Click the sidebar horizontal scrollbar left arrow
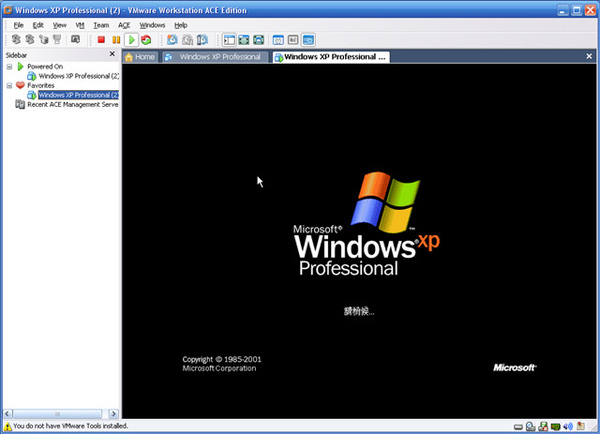 (x=8, y=414)
